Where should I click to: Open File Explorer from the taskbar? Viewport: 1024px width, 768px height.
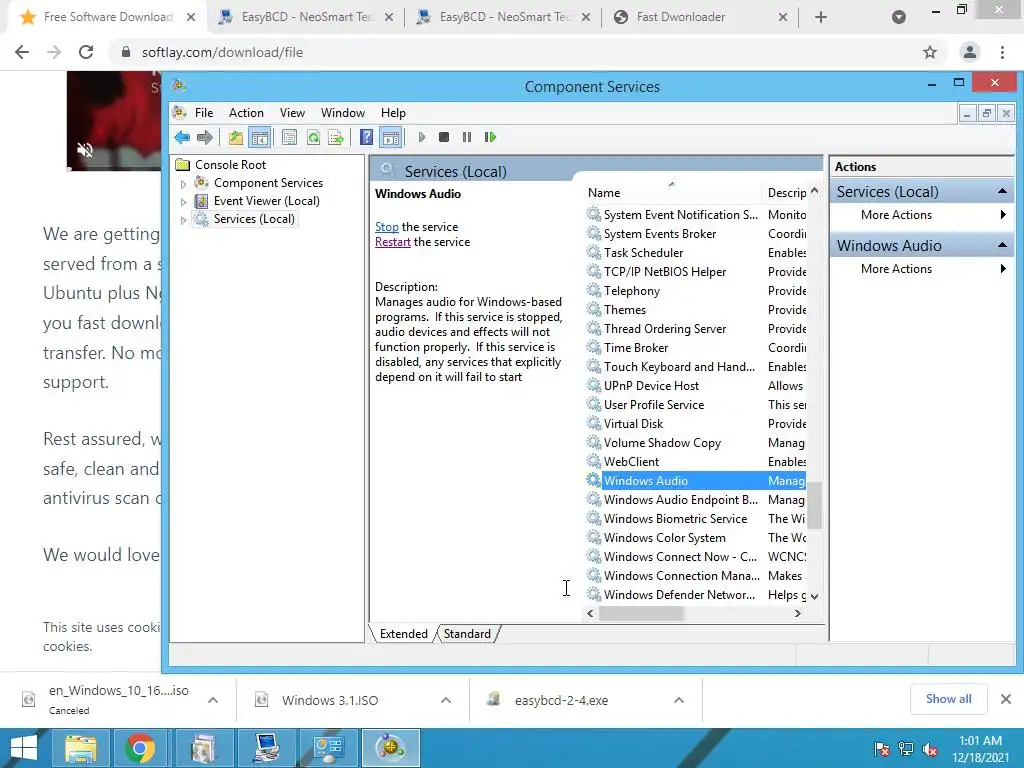coord(80,748)
